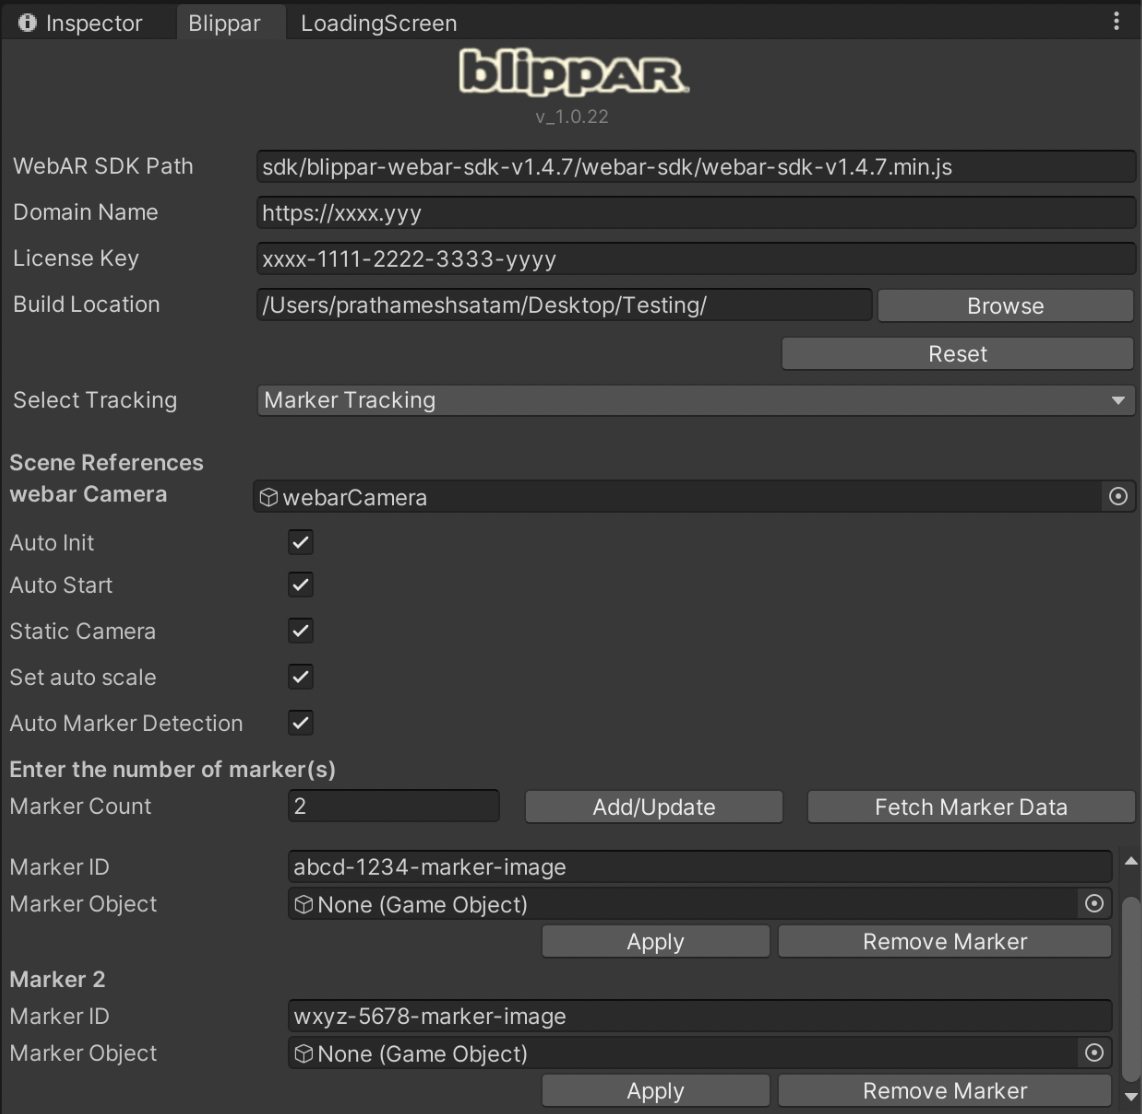Click the Add/Update button
The image size is (1142, 1114).
click(654, 807)
